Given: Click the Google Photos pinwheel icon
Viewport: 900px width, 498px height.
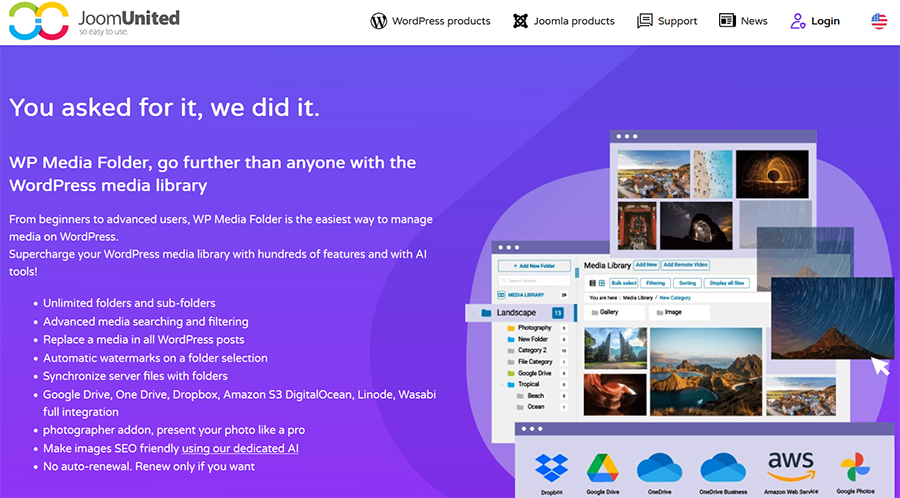Looking at the screenshot, I should (855, 467).
